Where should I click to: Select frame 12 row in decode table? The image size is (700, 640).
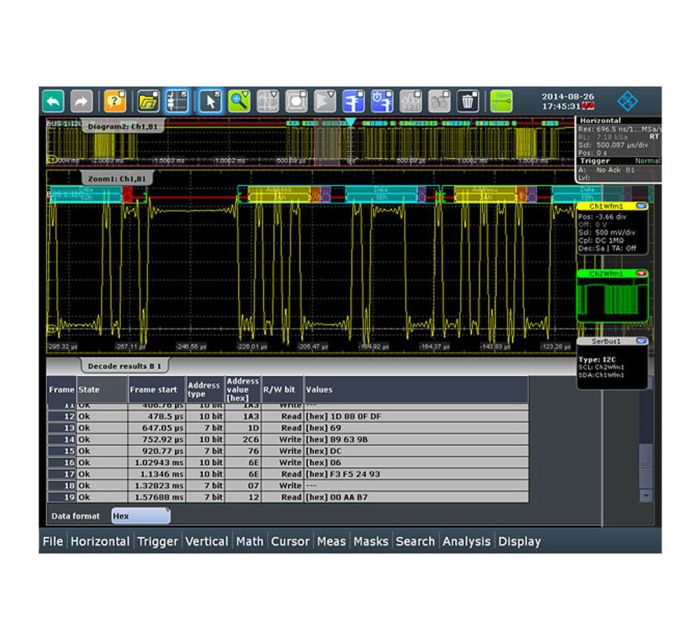click(288, 416)
